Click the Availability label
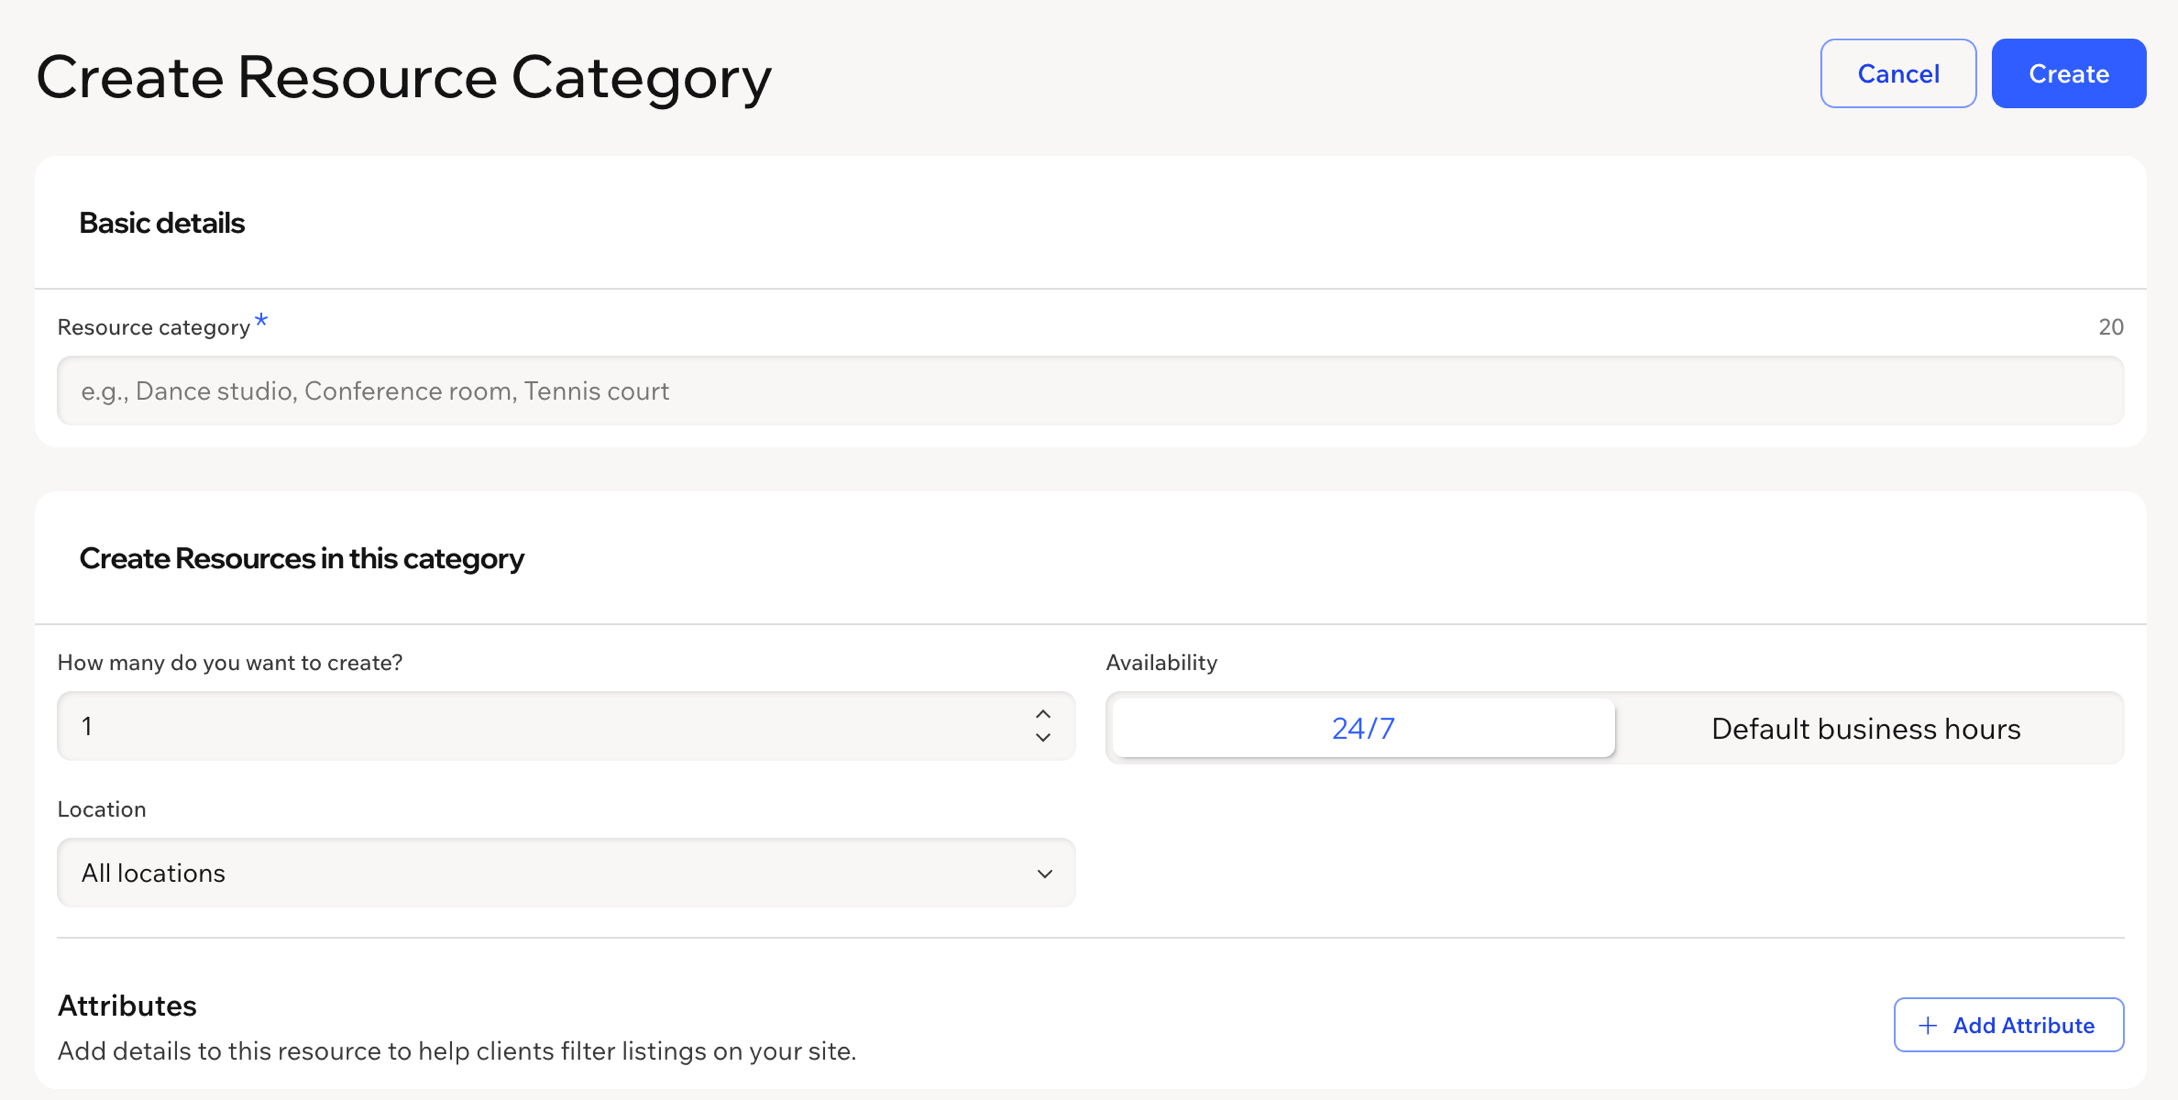 click(1161, 662)
